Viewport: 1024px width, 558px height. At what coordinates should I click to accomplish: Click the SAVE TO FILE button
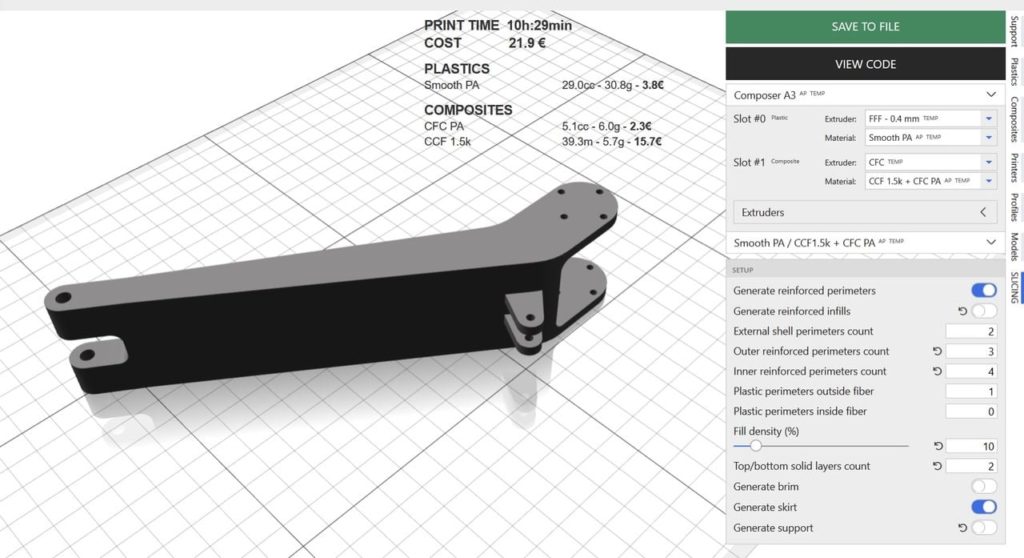tap(865, 27)
